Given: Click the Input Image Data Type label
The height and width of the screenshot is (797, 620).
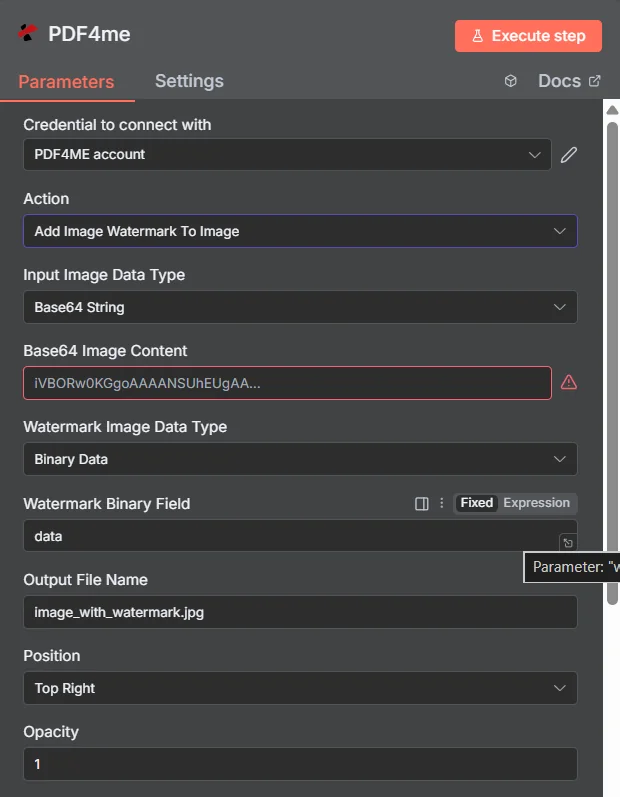Looking at the screenshot, I should coord(104,275).
